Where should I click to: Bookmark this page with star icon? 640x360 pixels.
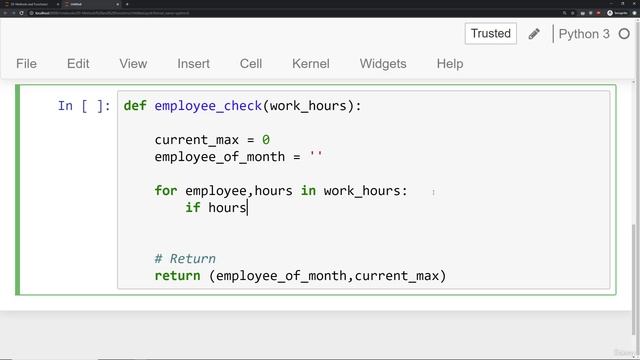573,13
